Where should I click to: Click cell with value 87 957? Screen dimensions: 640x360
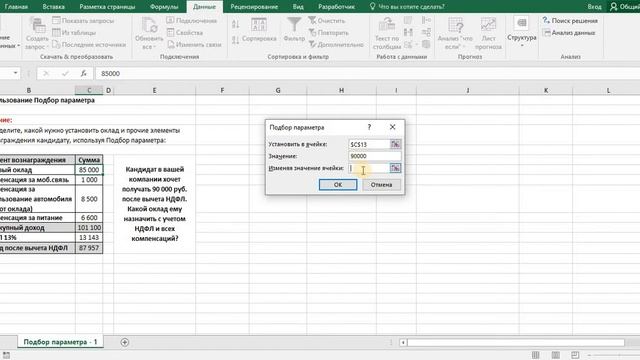[x=89, y=248]
